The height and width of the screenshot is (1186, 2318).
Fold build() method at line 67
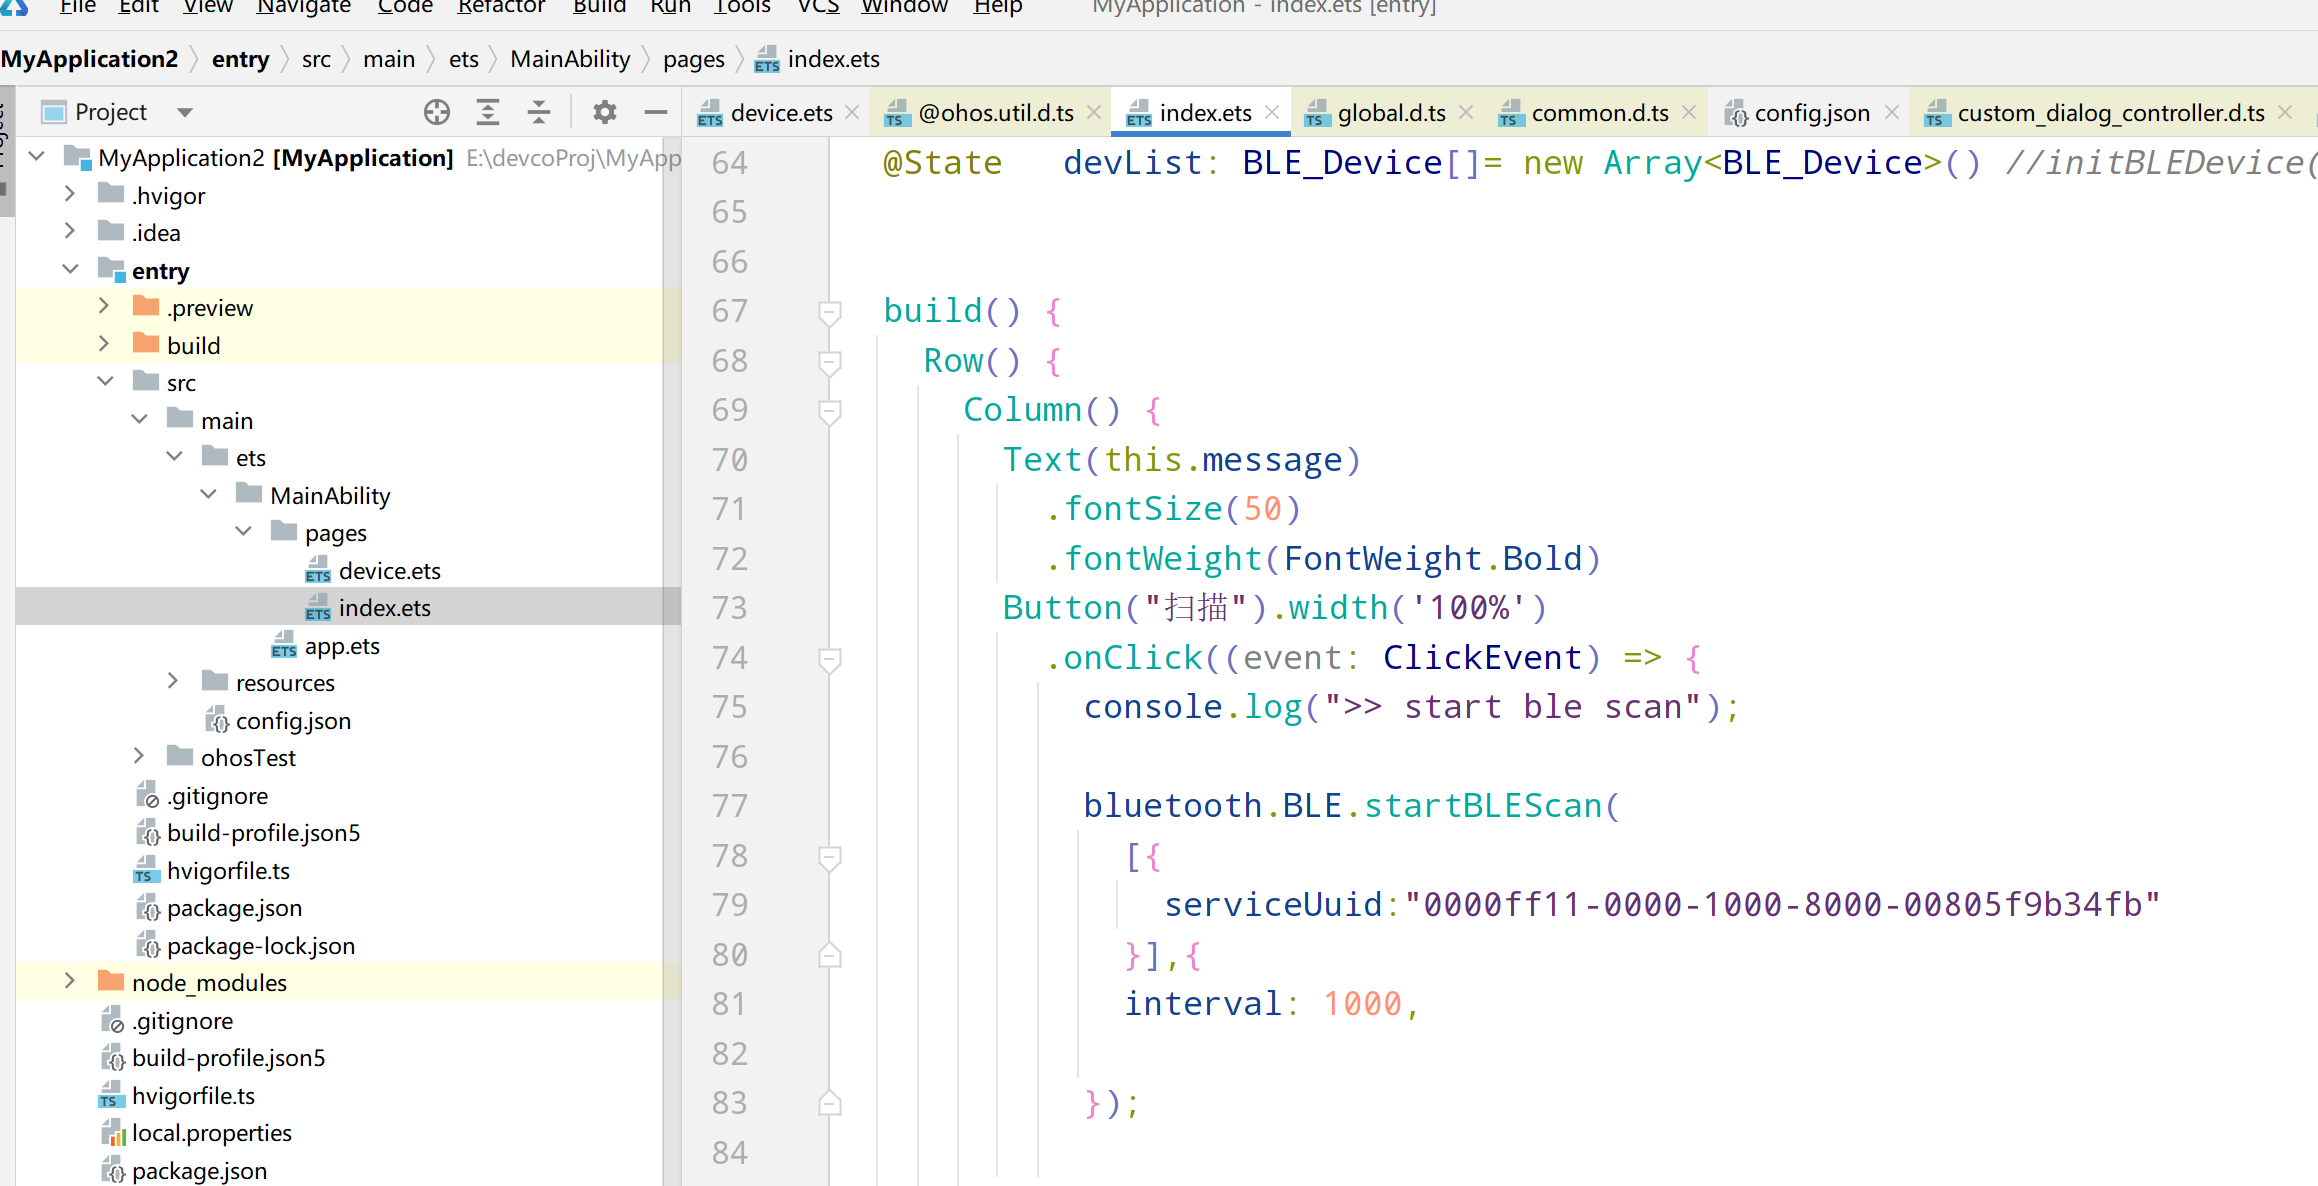click(829, 312)
